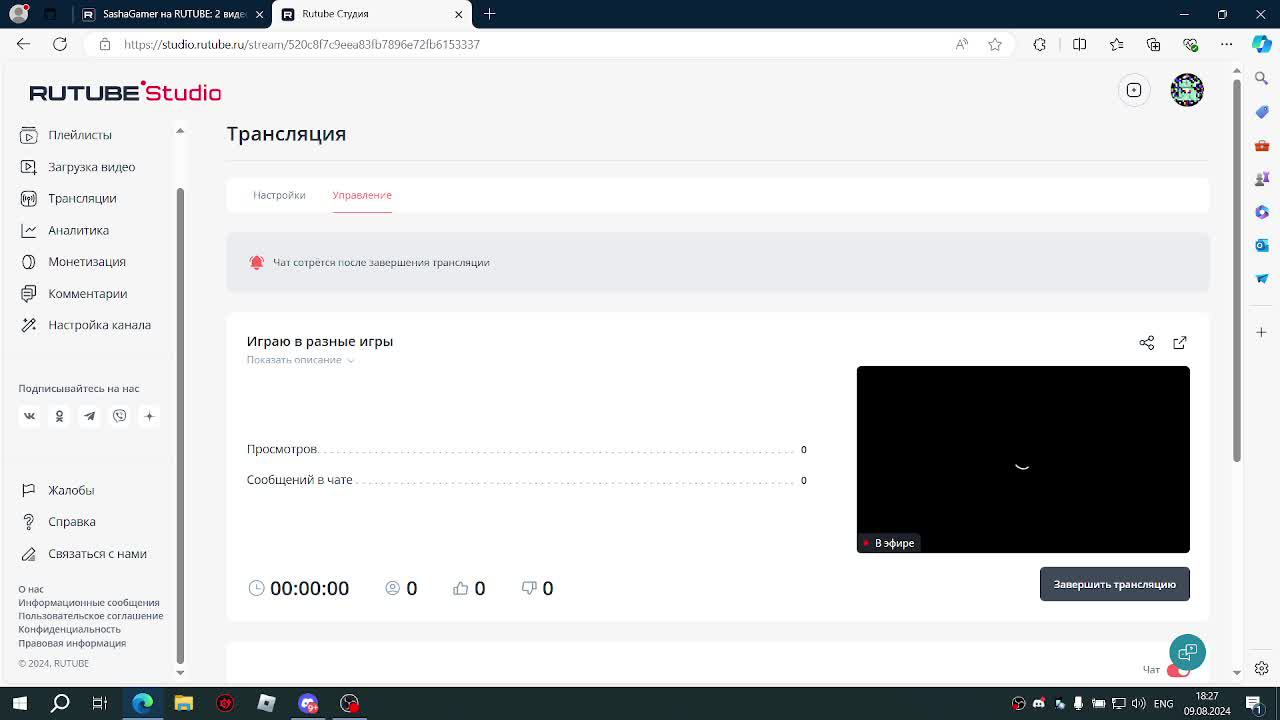This screenshot has height=720, width=1280.
Task: Open Настройка канала
Action: click(x=86, y=325)
